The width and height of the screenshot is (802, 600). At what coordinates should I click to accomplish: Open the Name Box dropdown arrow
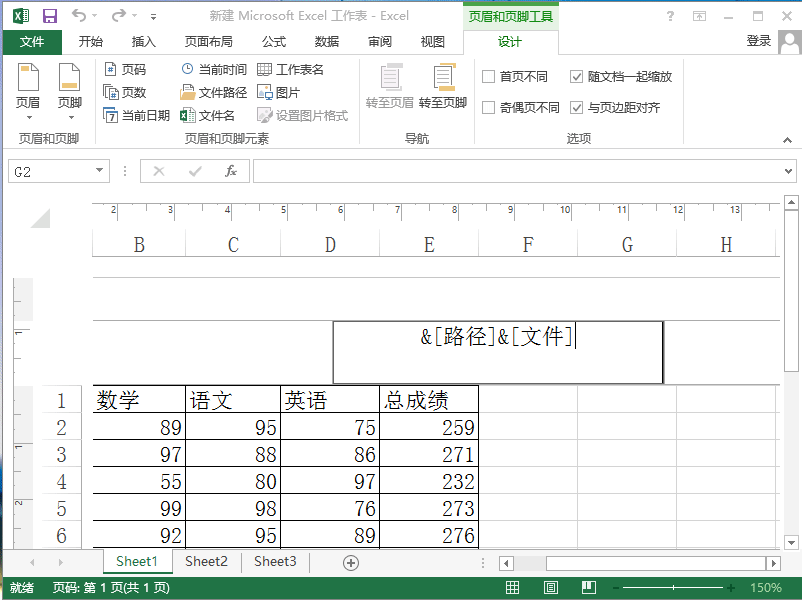(x=98, y=170)
